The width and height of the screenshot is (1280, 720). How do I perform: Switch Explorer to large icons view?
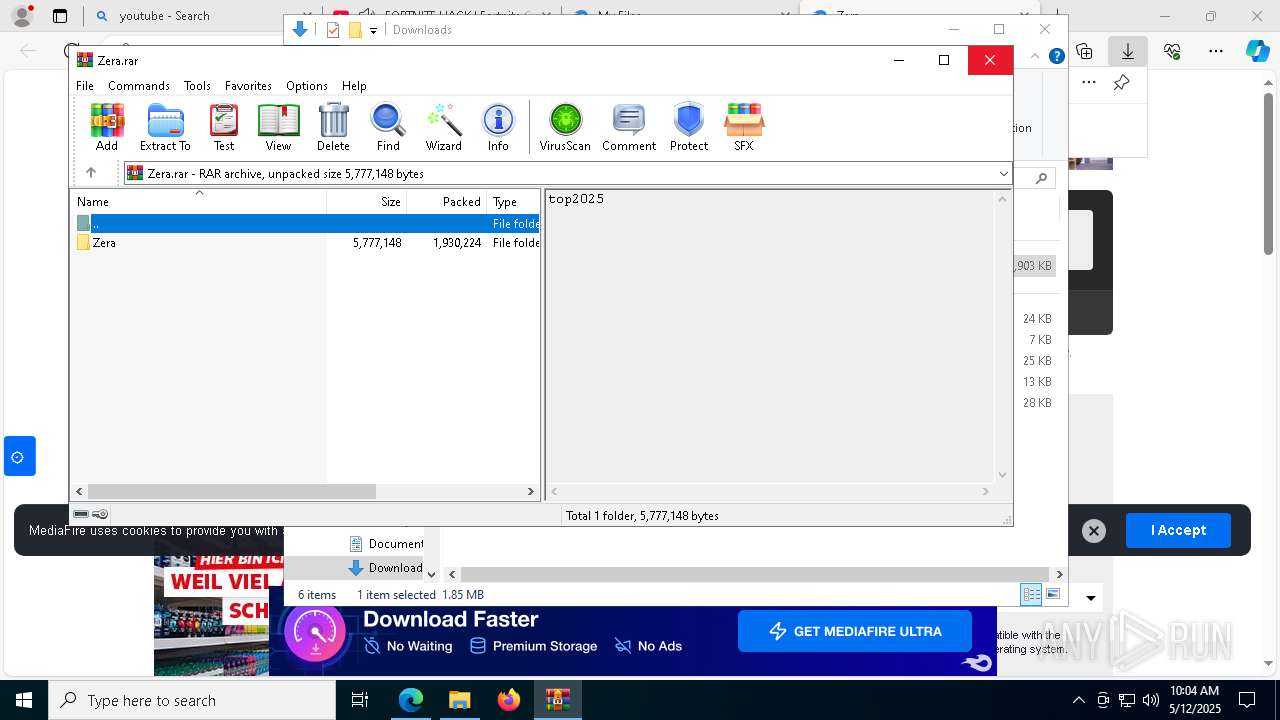click(1052, 594)
